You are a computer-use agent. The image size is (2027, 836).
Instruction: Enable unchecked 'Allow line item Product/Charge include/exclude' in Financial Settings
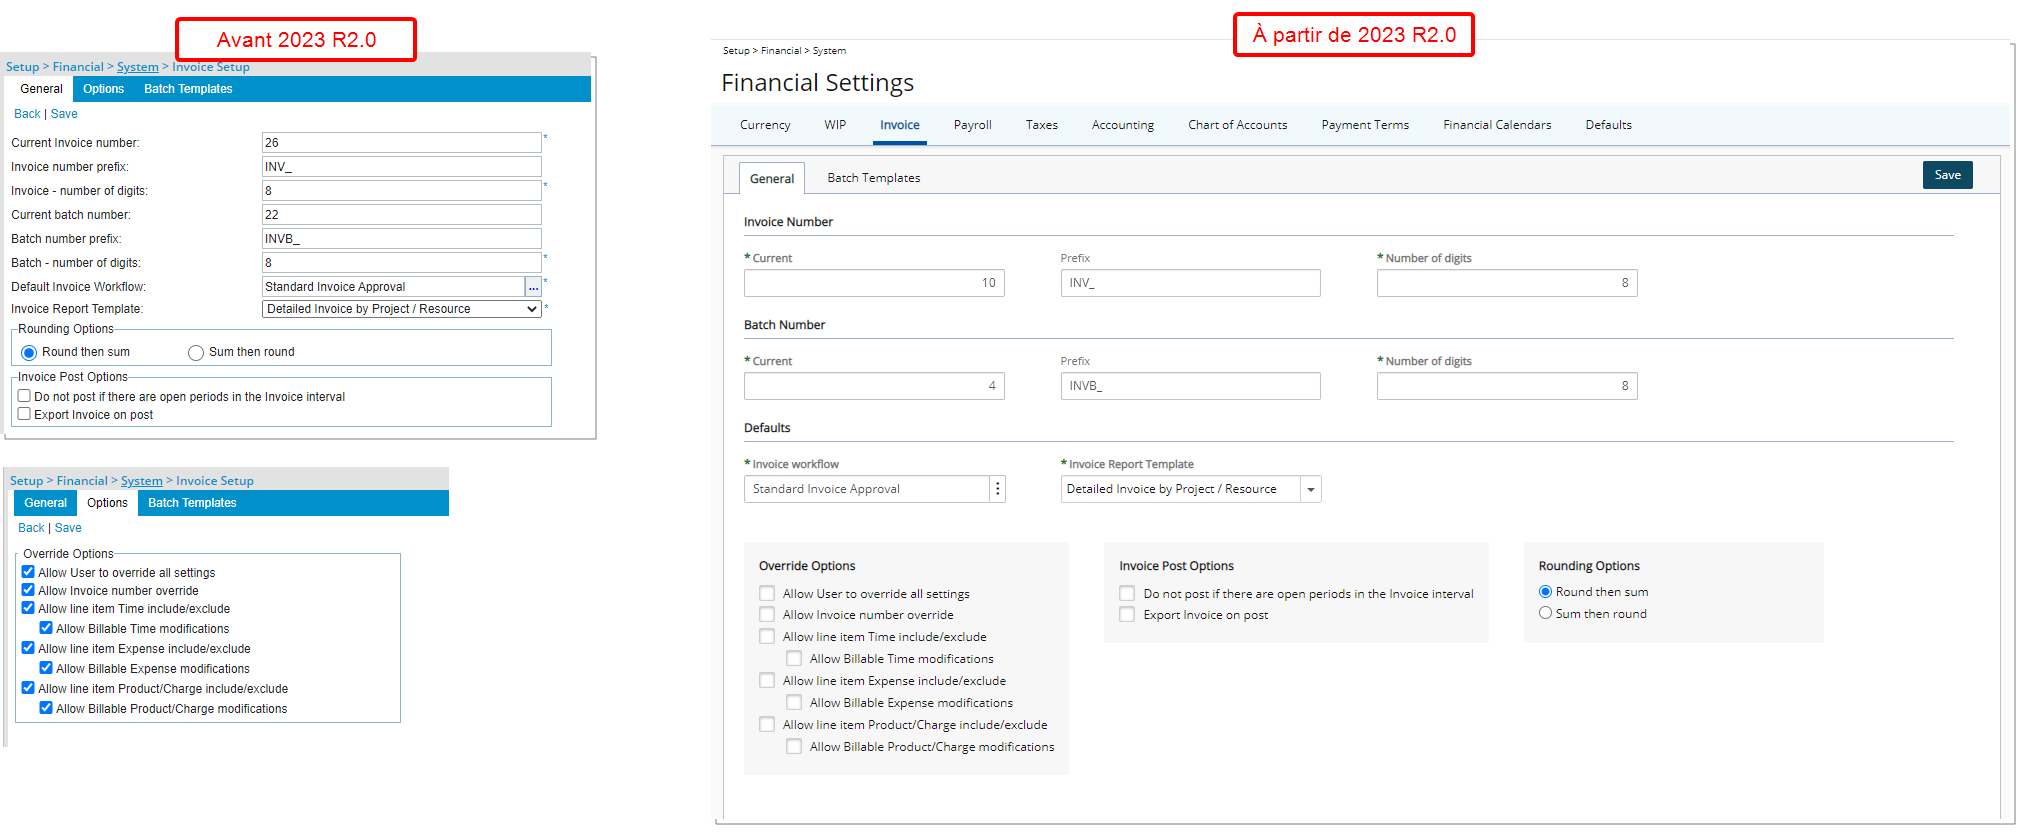click(767, 724)
